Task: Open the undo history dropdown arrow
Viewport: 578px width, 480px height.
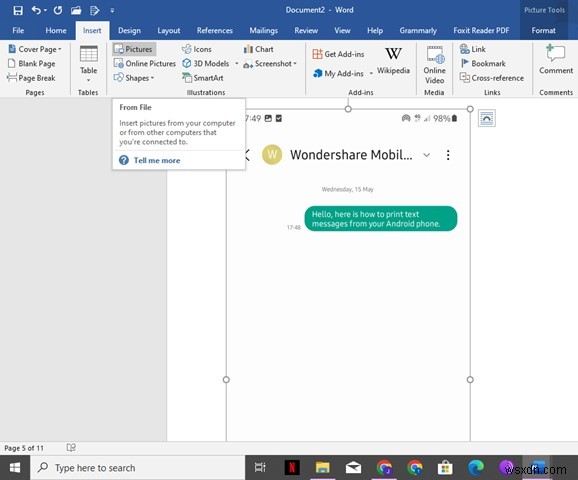Action: [45, 10]
